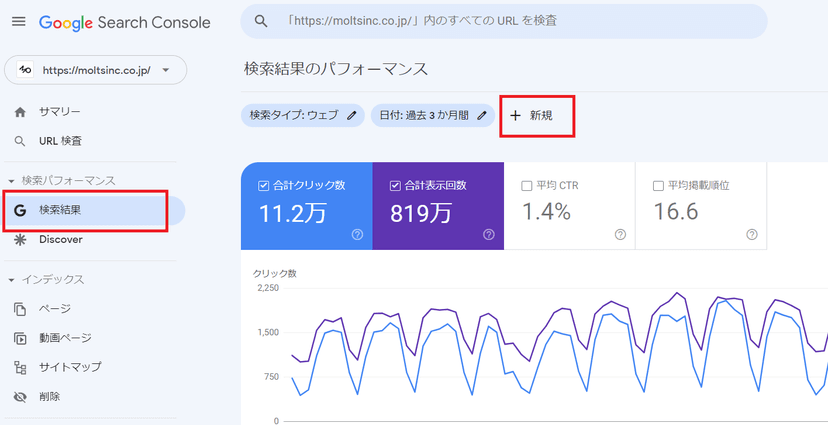The width and height of the screenshot is (828, 425).
Task: Click the 819万 impressions value
Action: pos(420,213)
